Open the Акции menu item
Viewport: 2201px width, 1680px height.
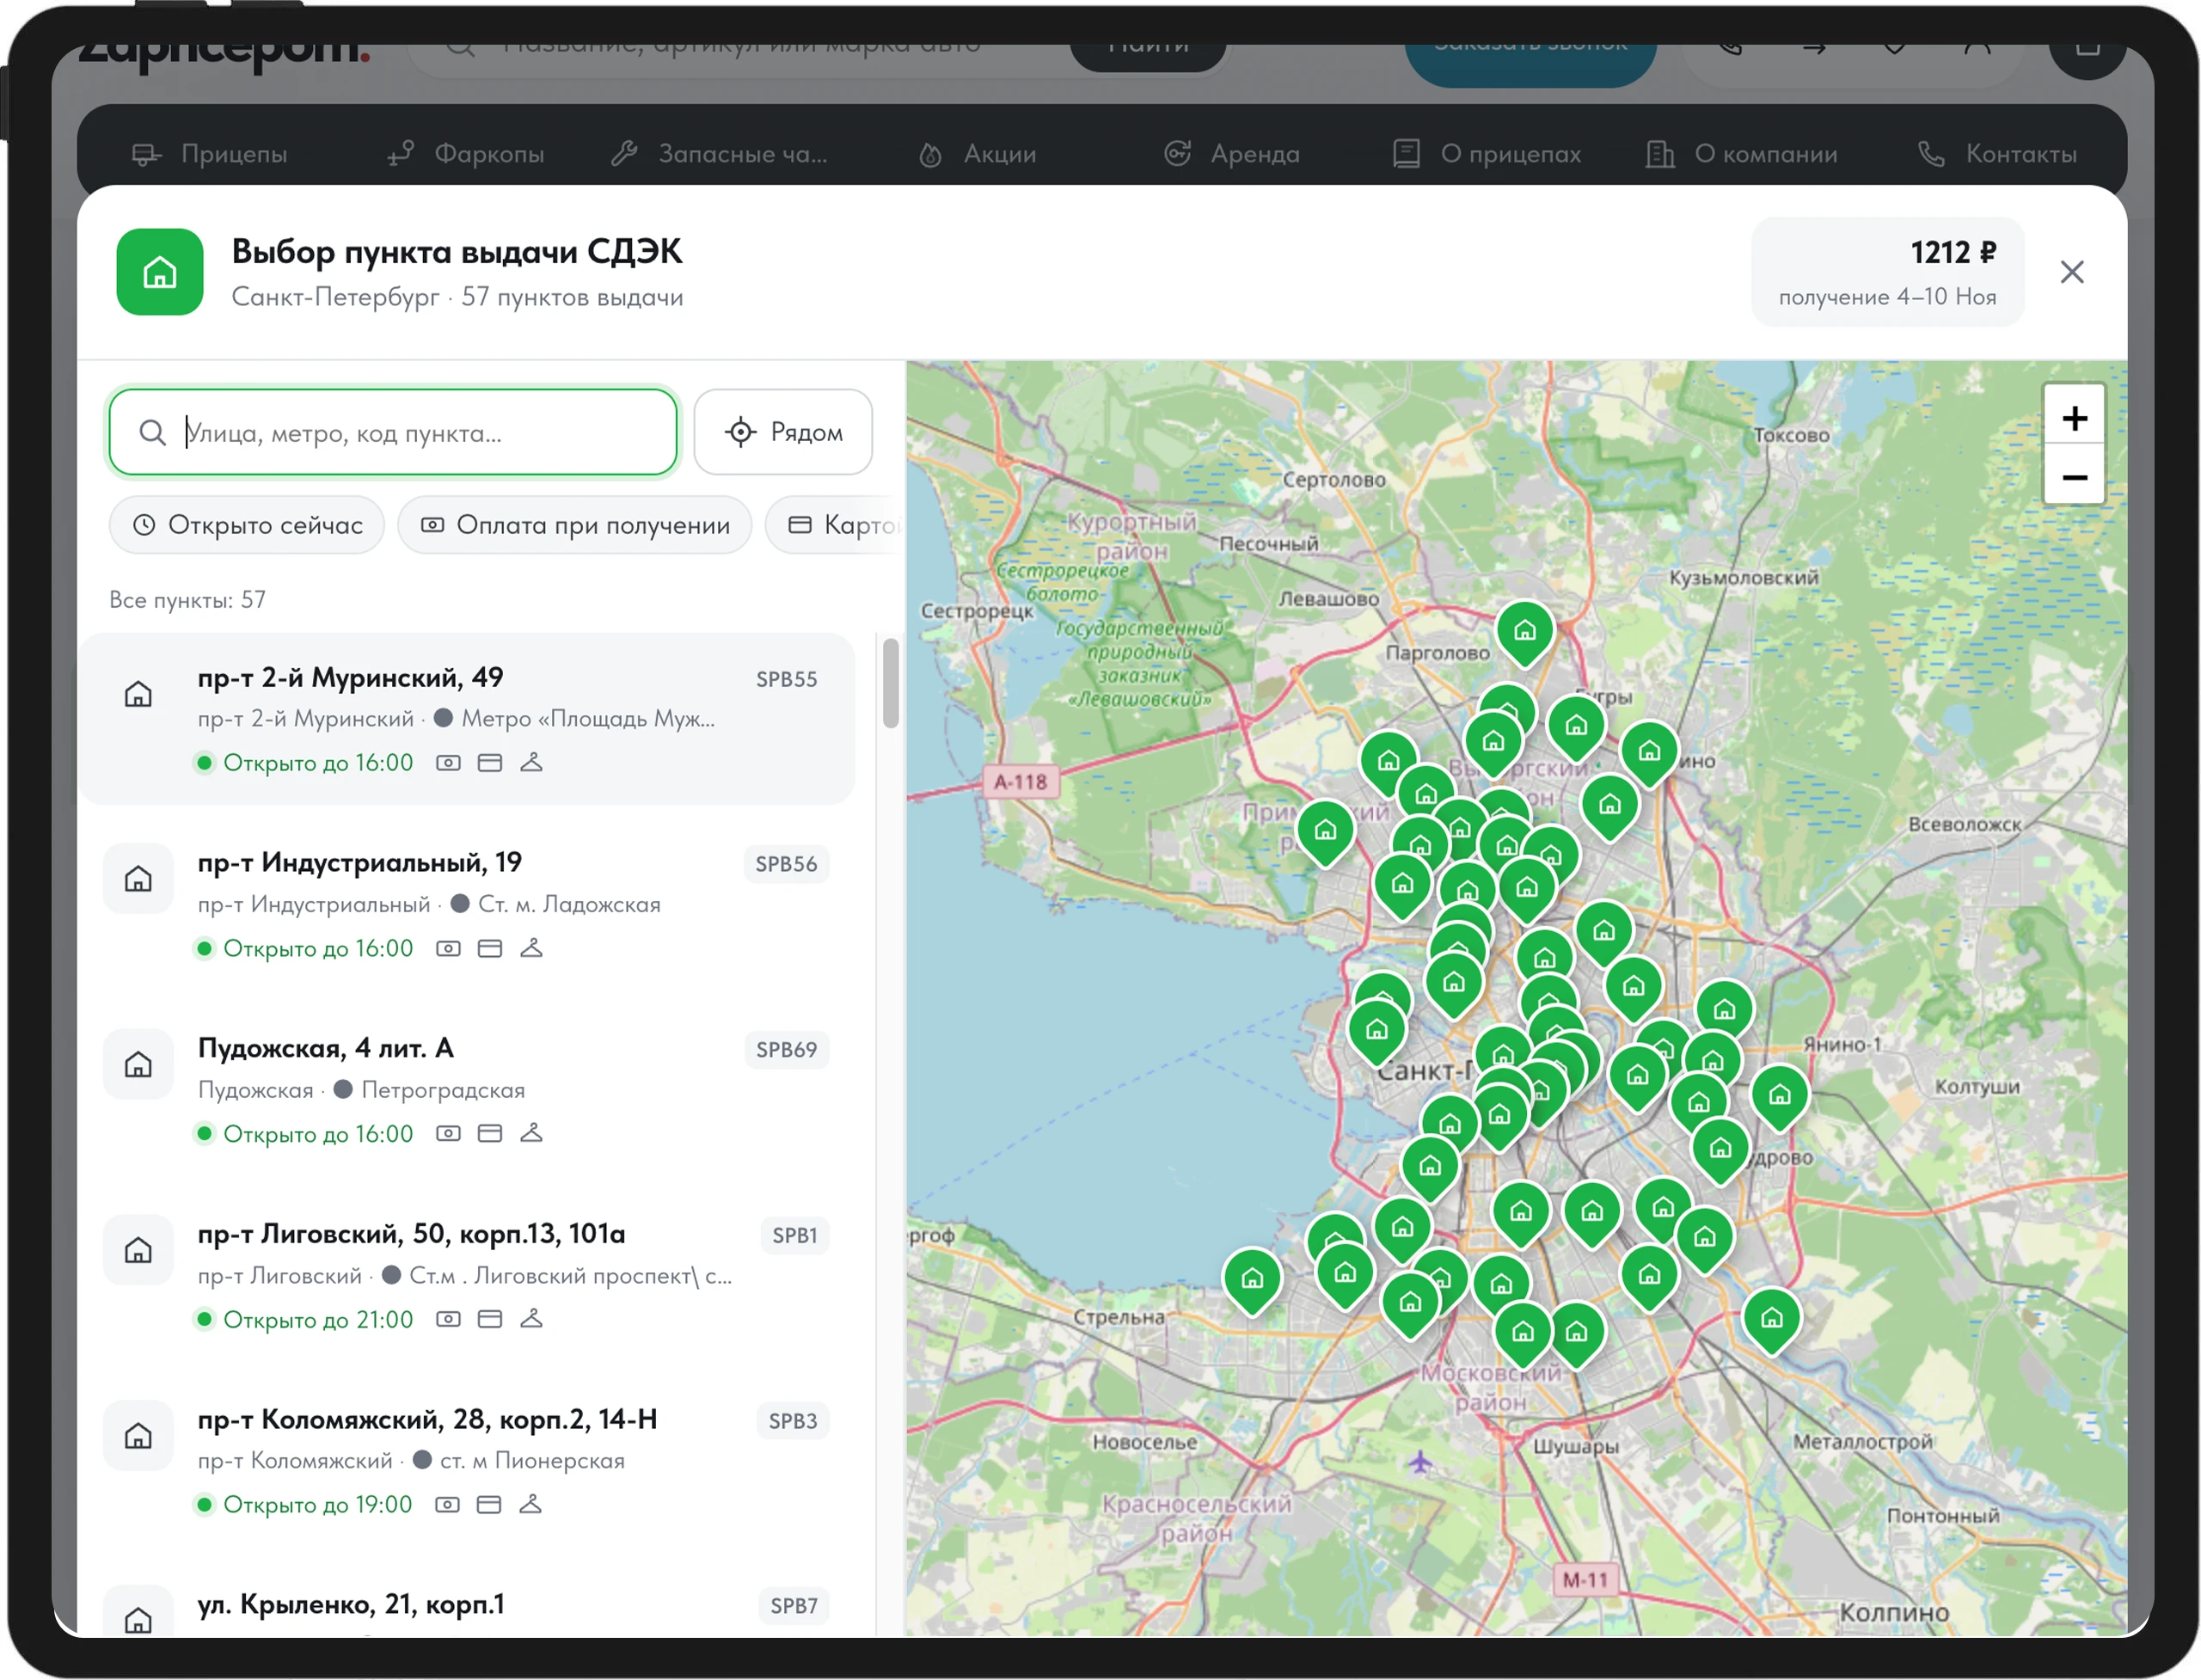coord(977,154)
